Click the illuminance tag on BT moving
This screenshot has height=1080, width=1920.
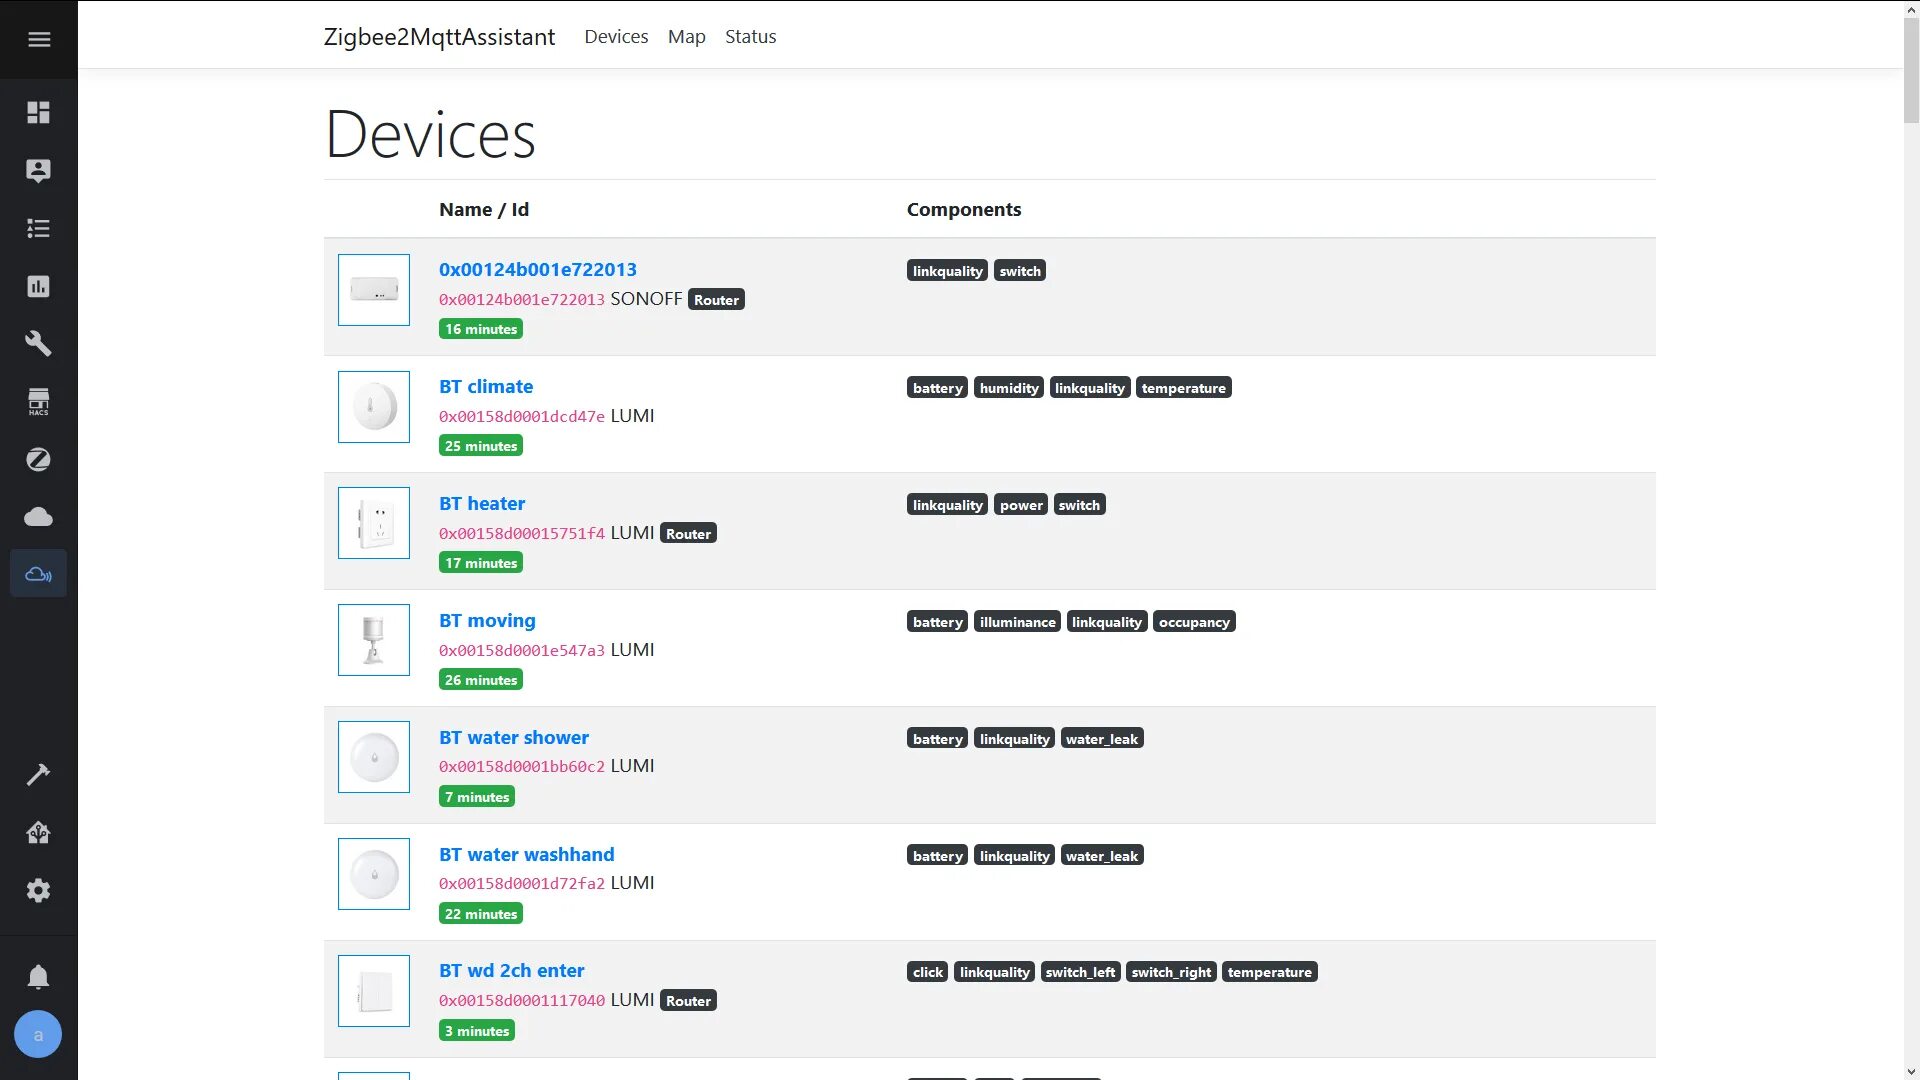click(x=1017, y=622)
